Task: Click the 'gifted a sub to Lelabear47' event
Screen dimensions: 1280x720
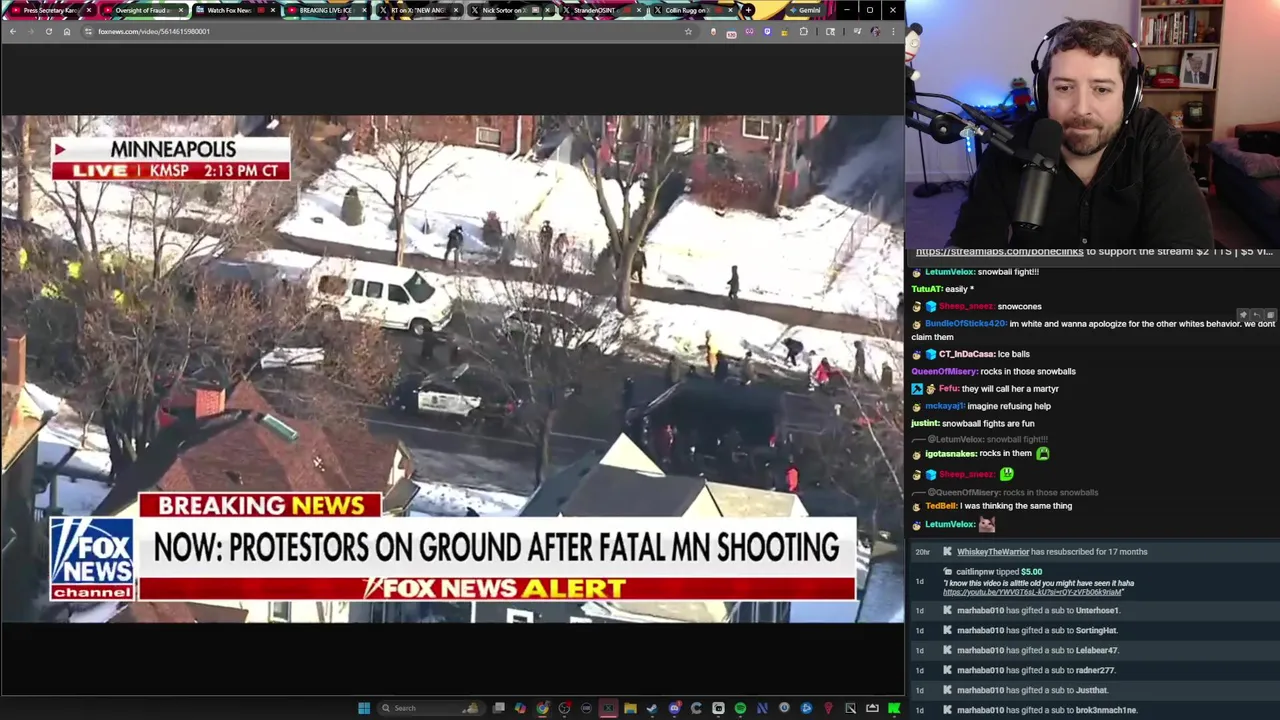Action: tap(1097, 650)
